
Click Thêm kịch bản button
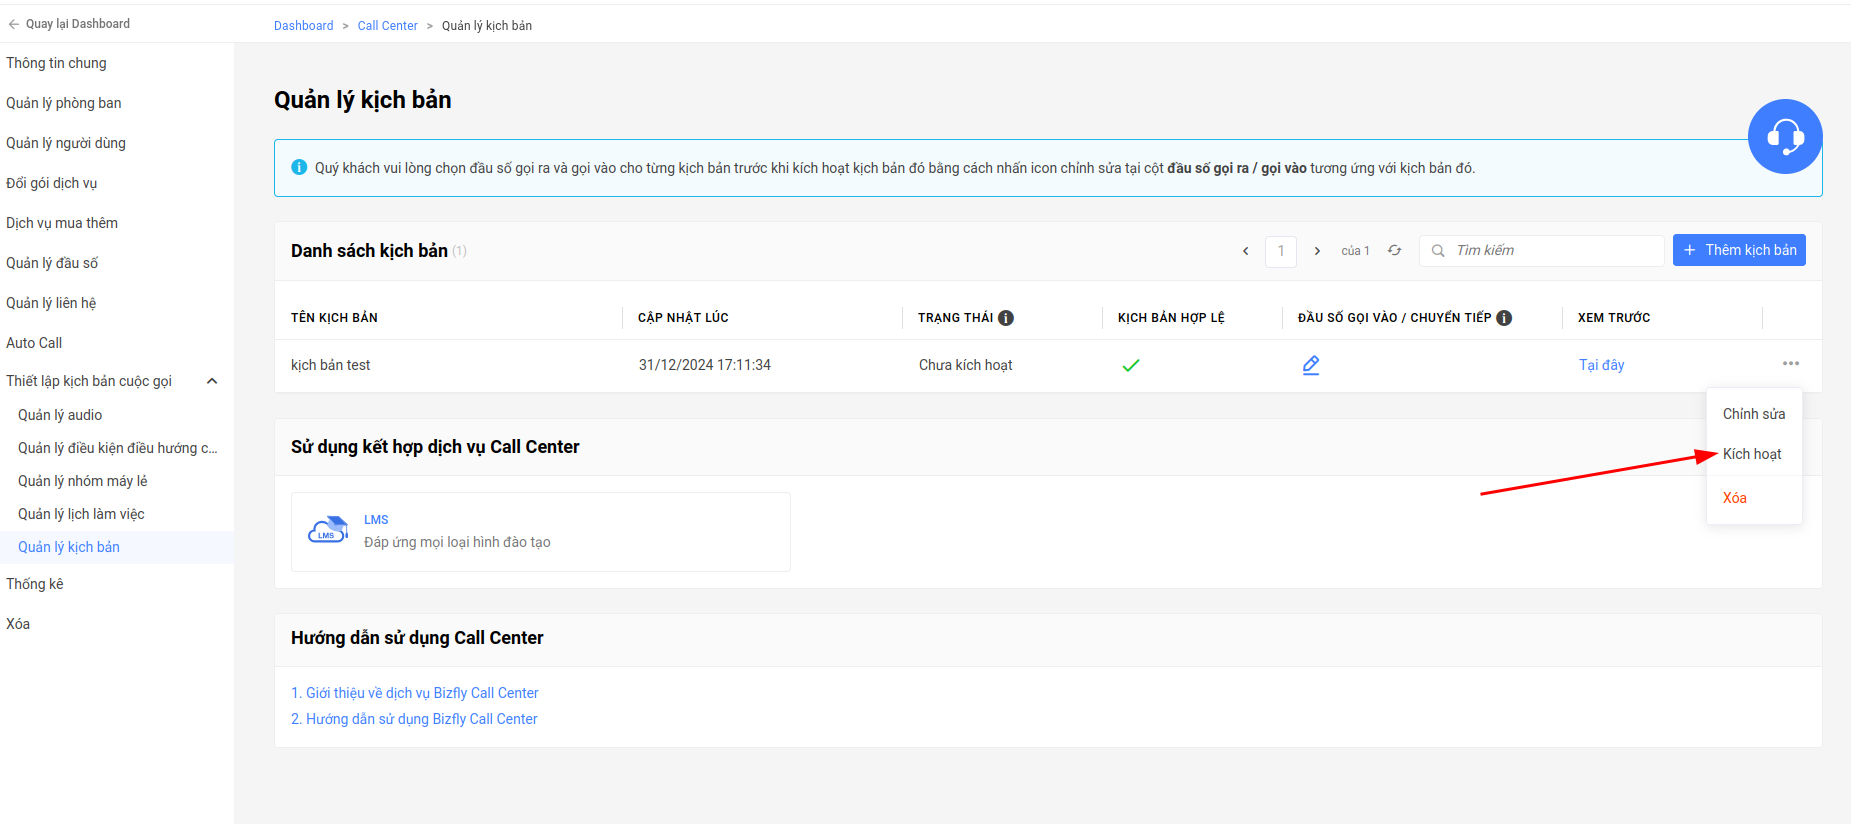(1739, 250)
